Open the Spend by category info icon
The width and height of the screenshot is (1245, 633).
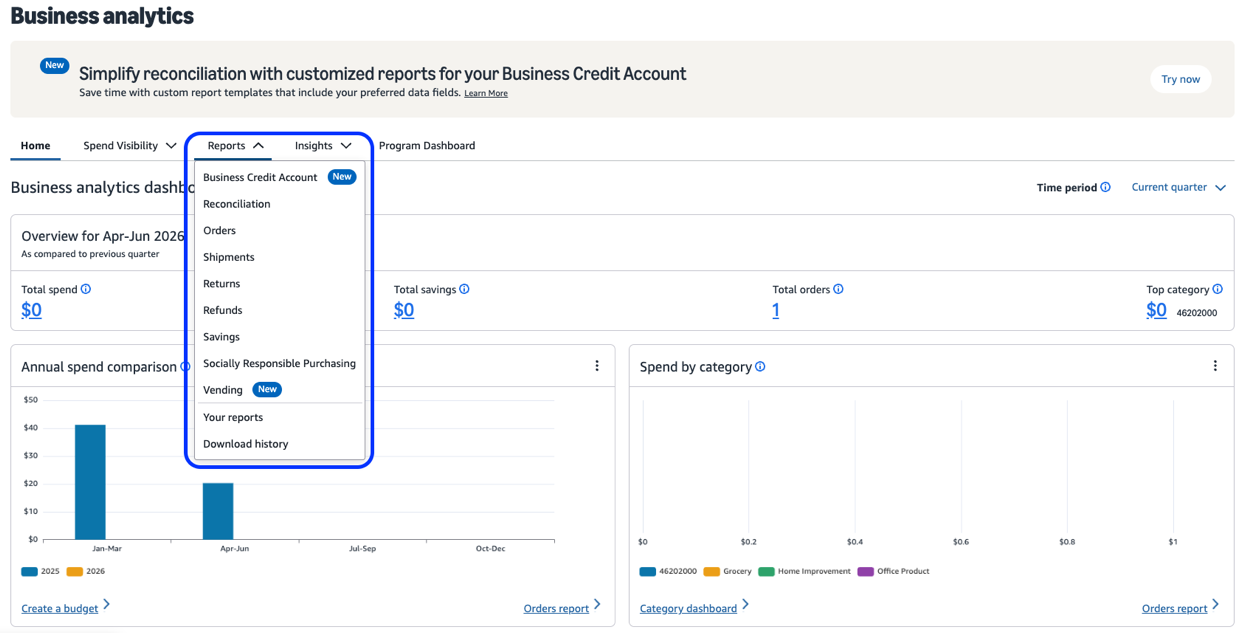click(x=760, y=367)
